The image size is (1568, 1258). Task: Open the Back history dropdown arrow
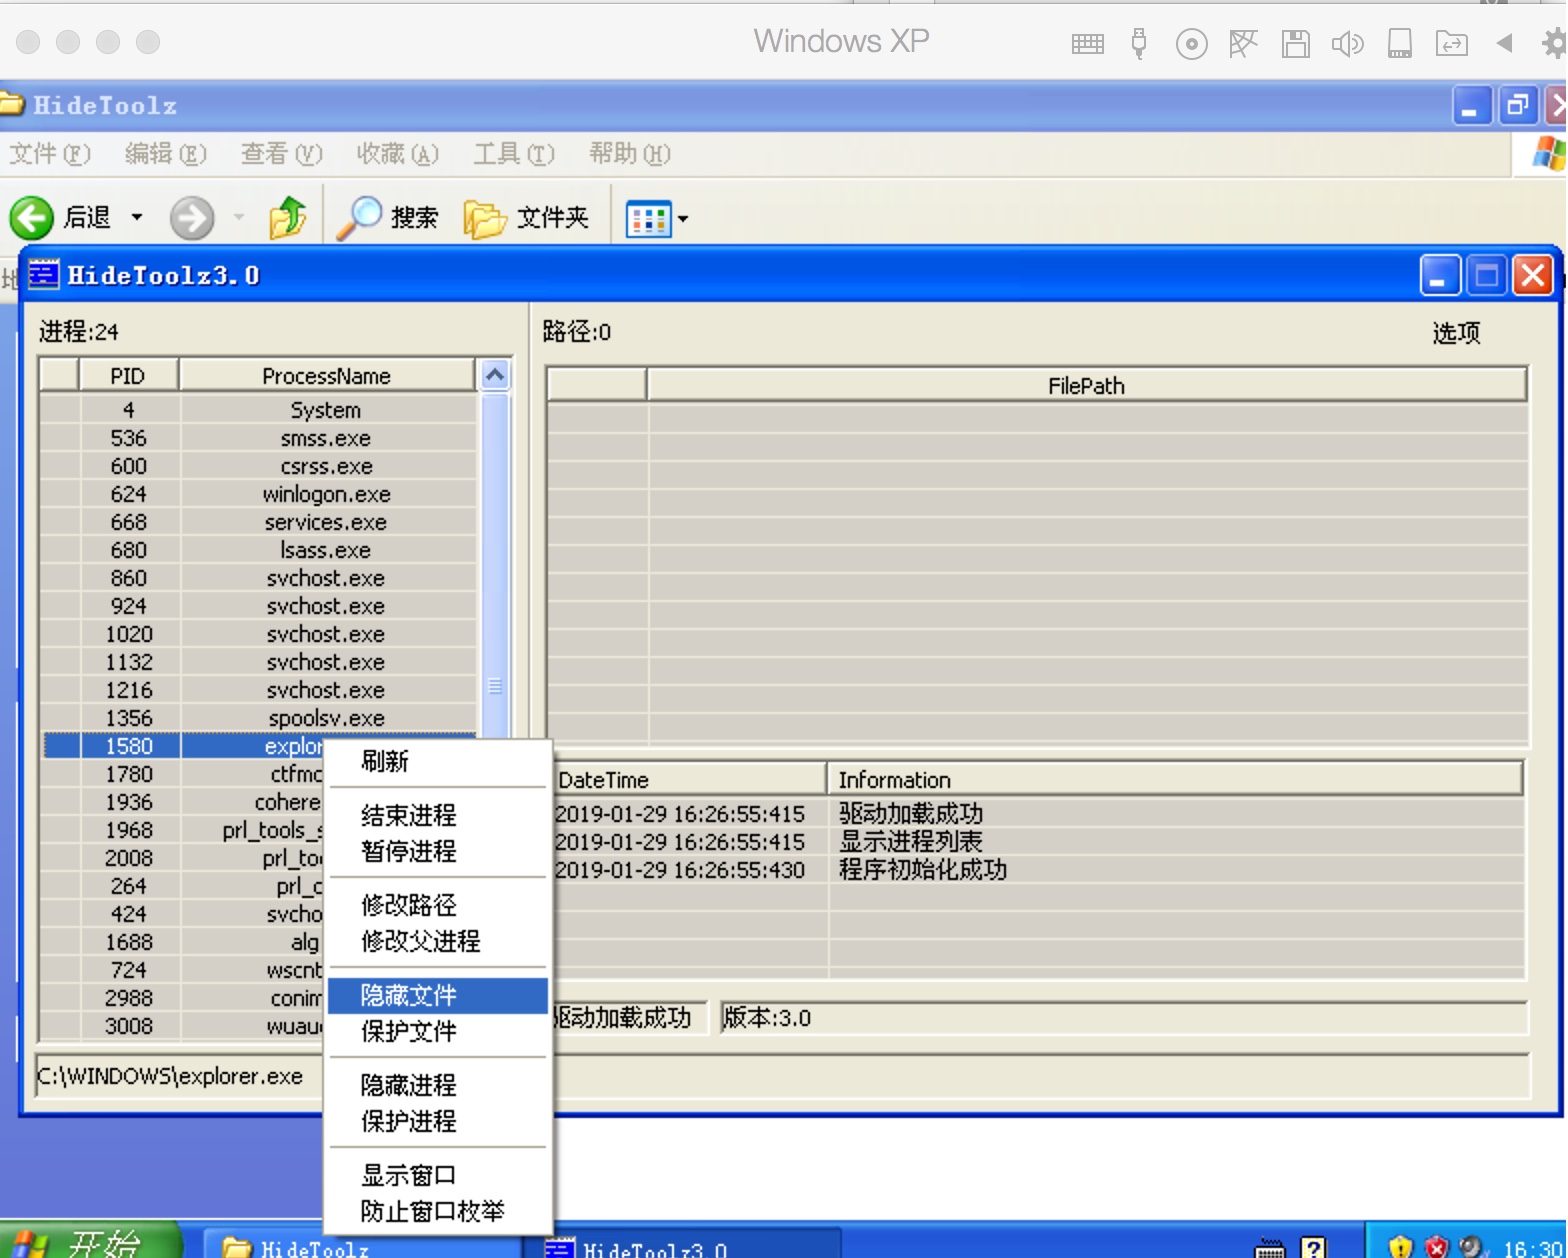[137, 217]
